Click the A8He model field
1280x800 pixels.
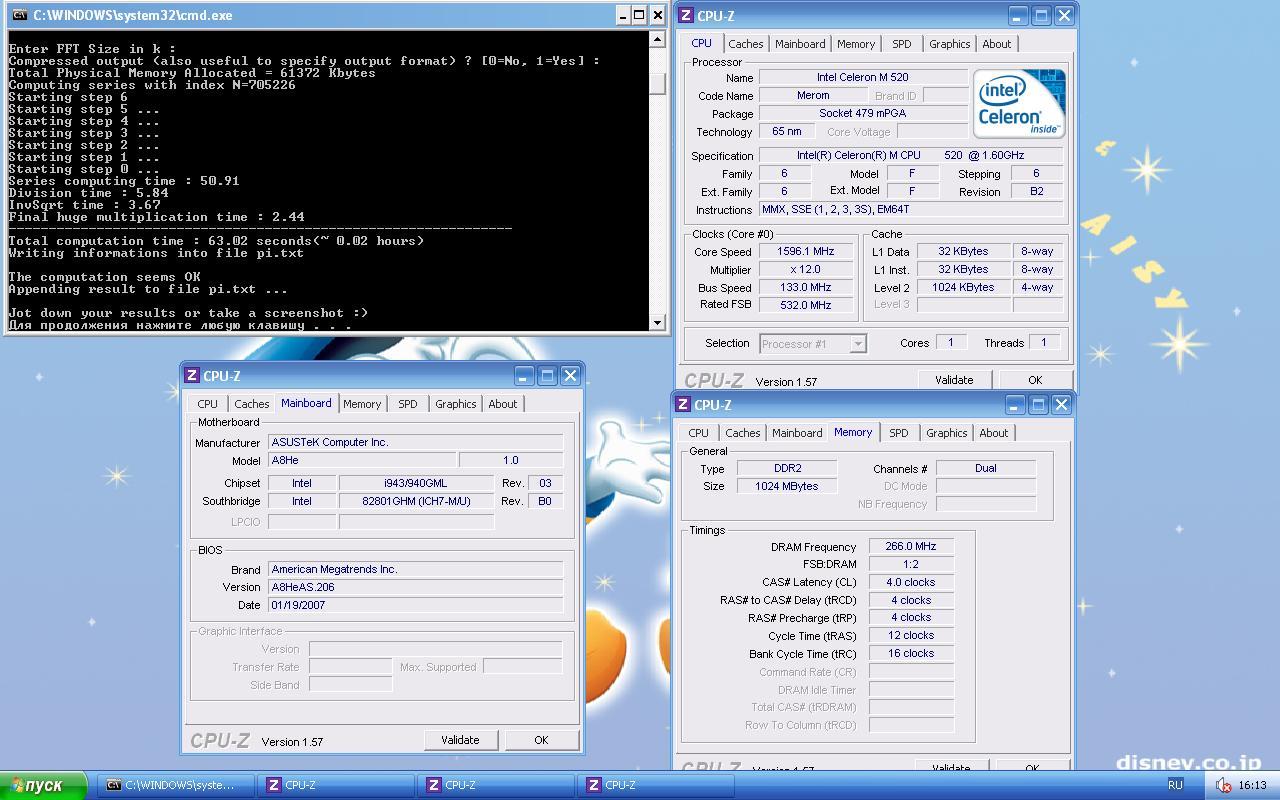tap(362, 460)
